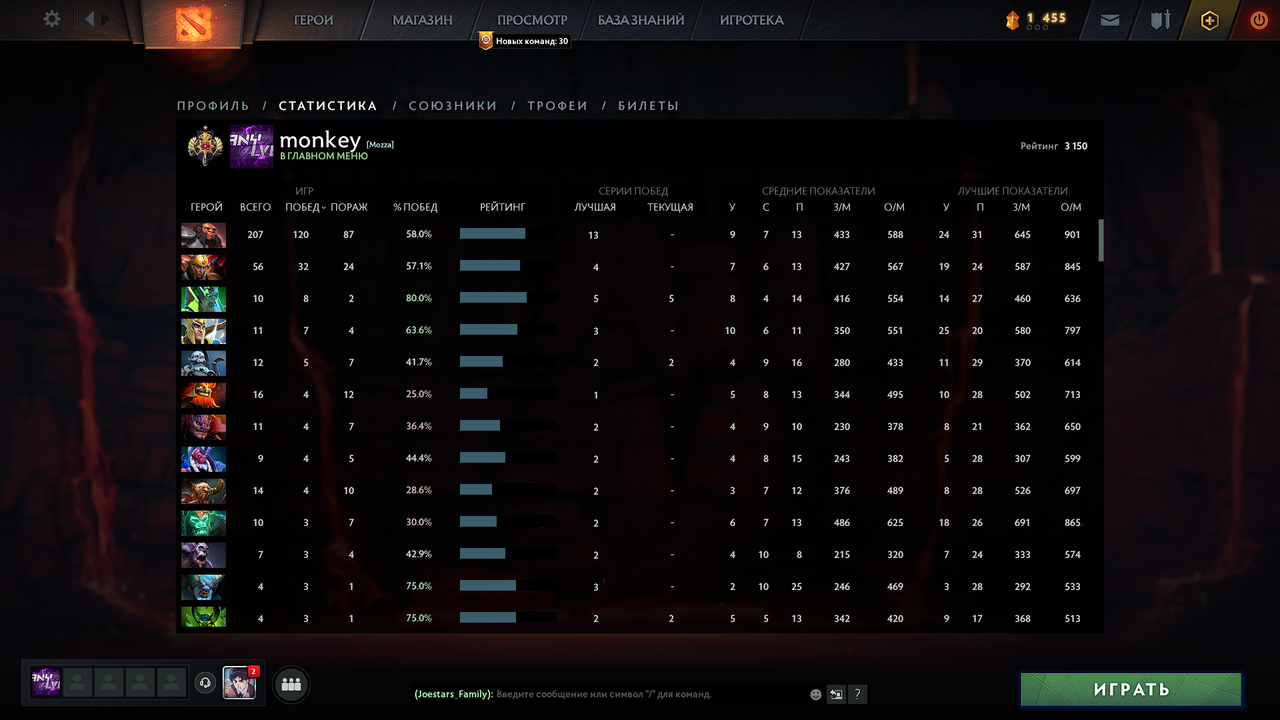Switch to the СОЮЗНИКИ tab
The width and height of the screenshot is (1280, 720).
[x=453, y=105]
